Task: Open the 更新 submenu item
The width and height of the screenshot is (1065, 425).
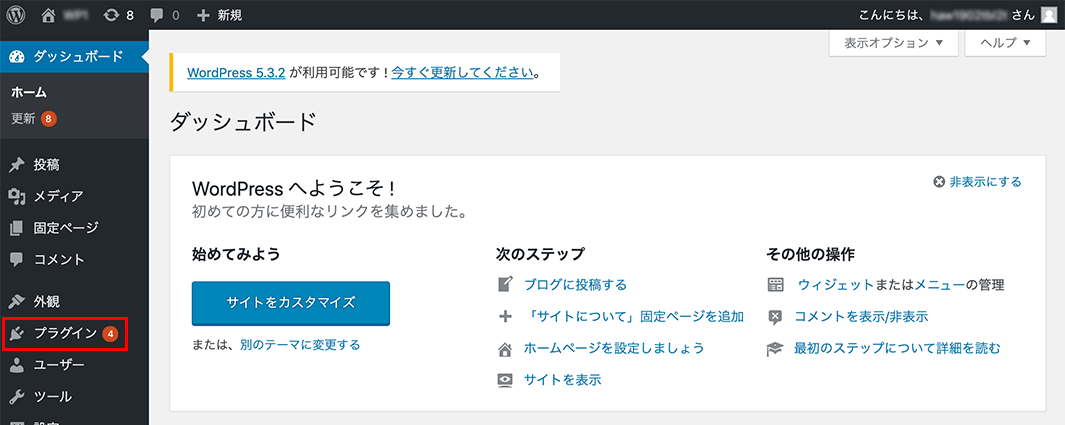Action: [x=24, y=118]
